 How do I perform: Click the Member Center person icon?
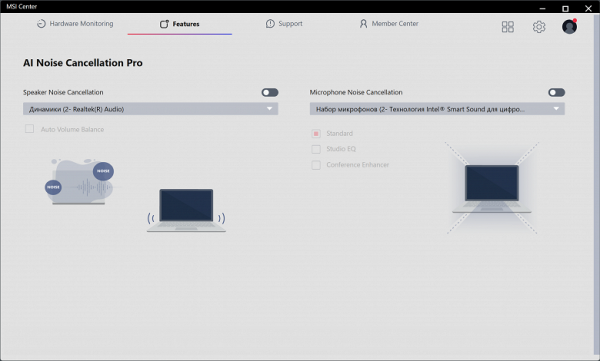pos(363,24)
